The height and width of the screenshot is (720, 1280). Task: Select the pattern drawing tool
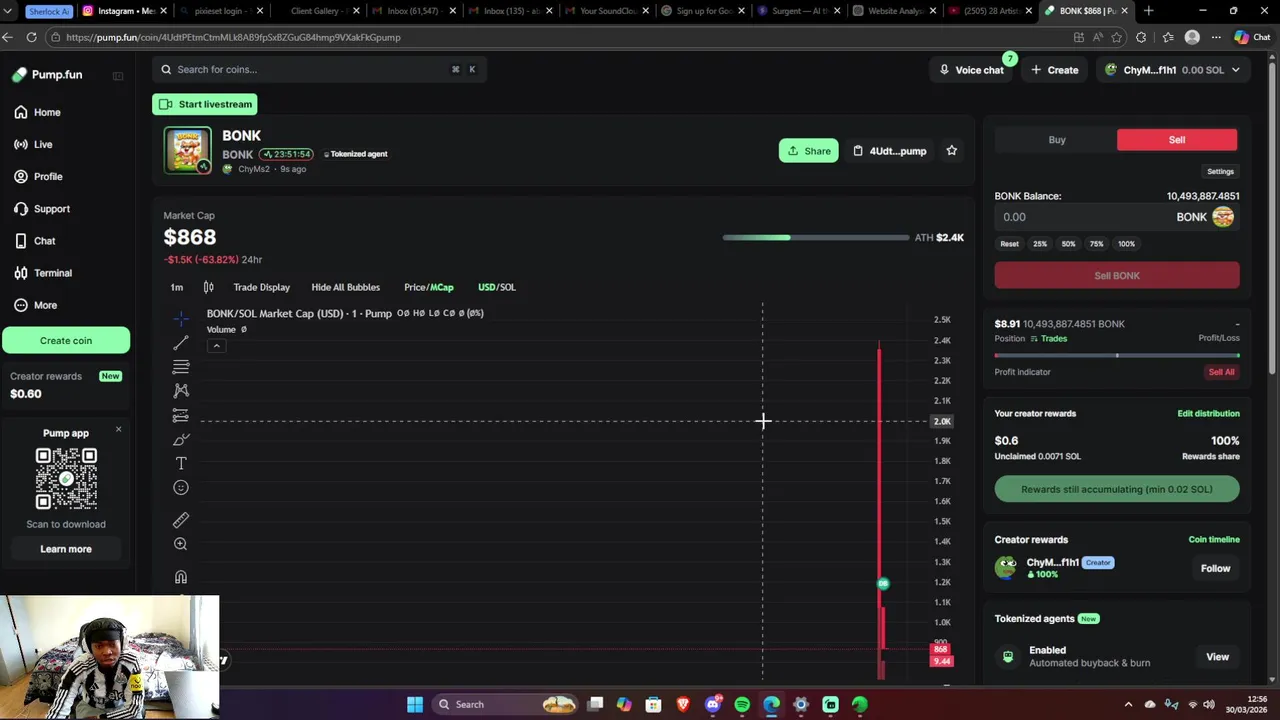[x=181, y=391]
